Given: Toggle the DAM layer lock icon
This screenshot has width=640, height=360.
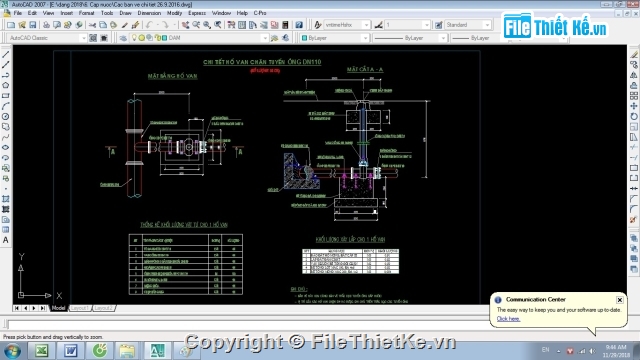Looking at the screenshot, I should tap(158, 38).
